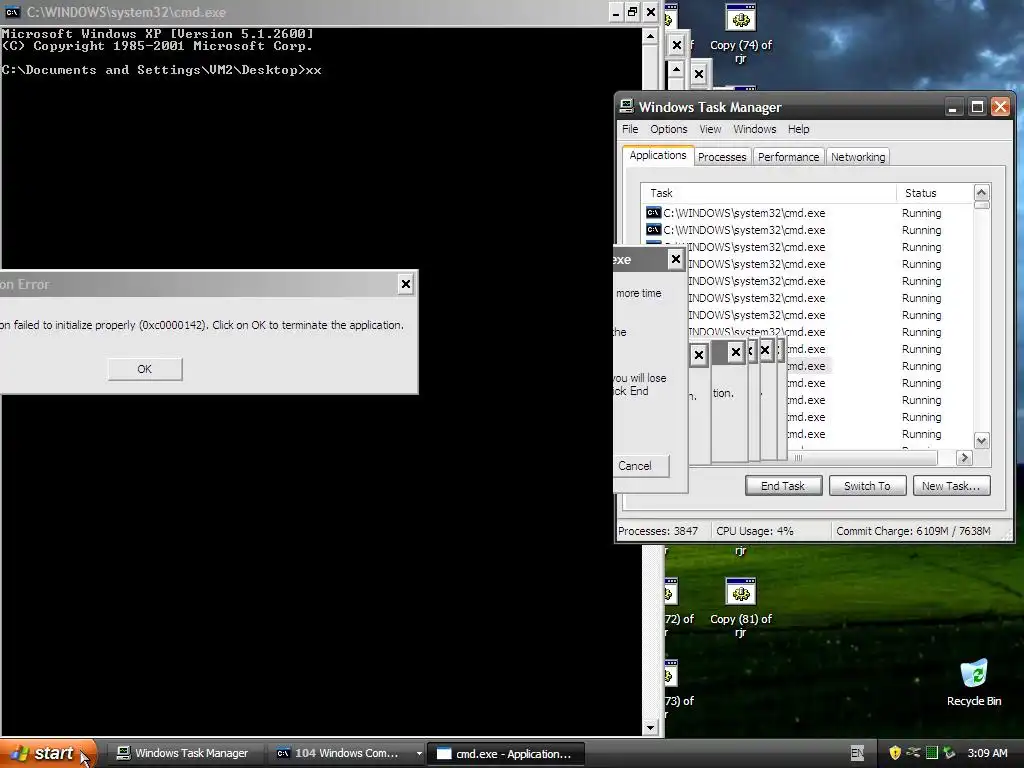This screenshot has height=768, width=1024.
Task: Select the Copy (81) of rjr desktop icon
Action: pyautogui.click(x=741, y=607)
